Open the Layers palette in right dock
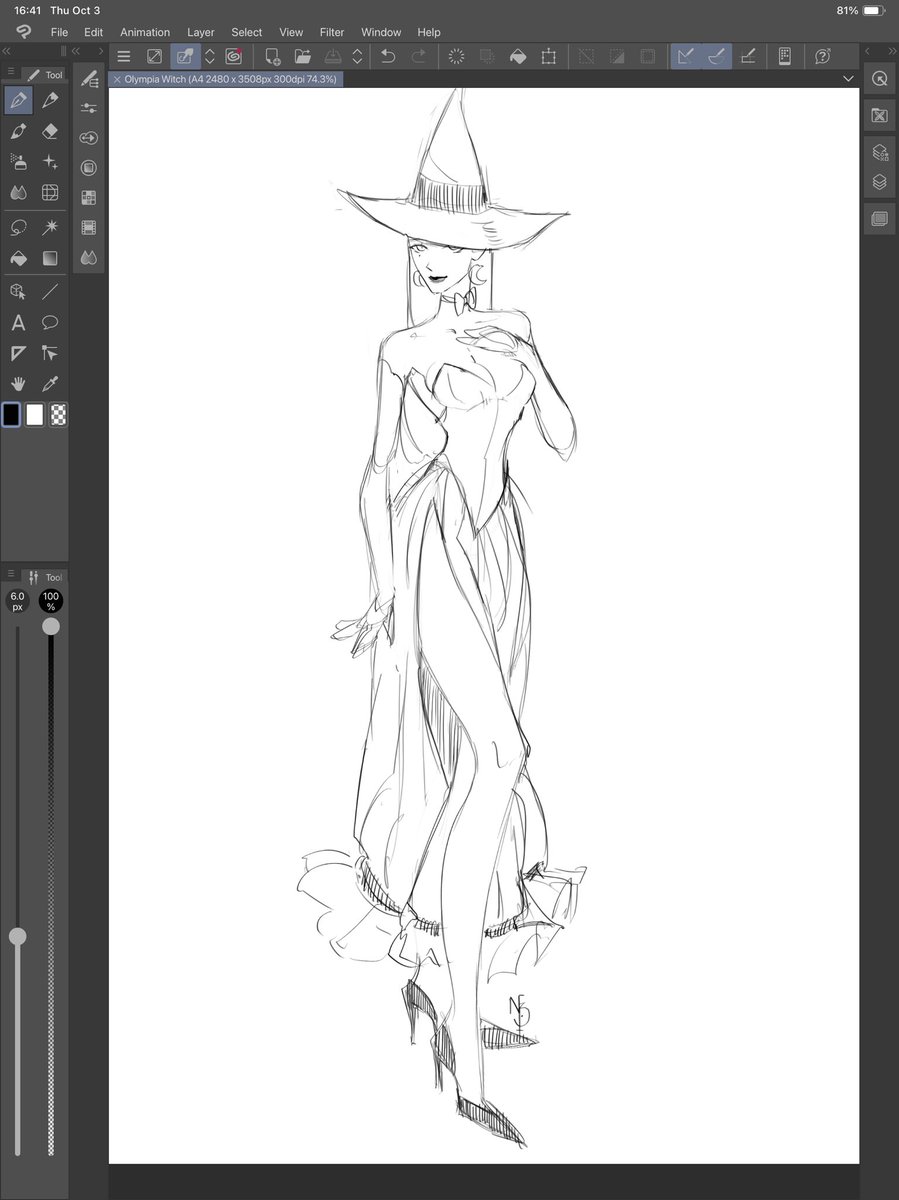The height and width of the screenshot is (1200, 899). [x=880, y=182]
